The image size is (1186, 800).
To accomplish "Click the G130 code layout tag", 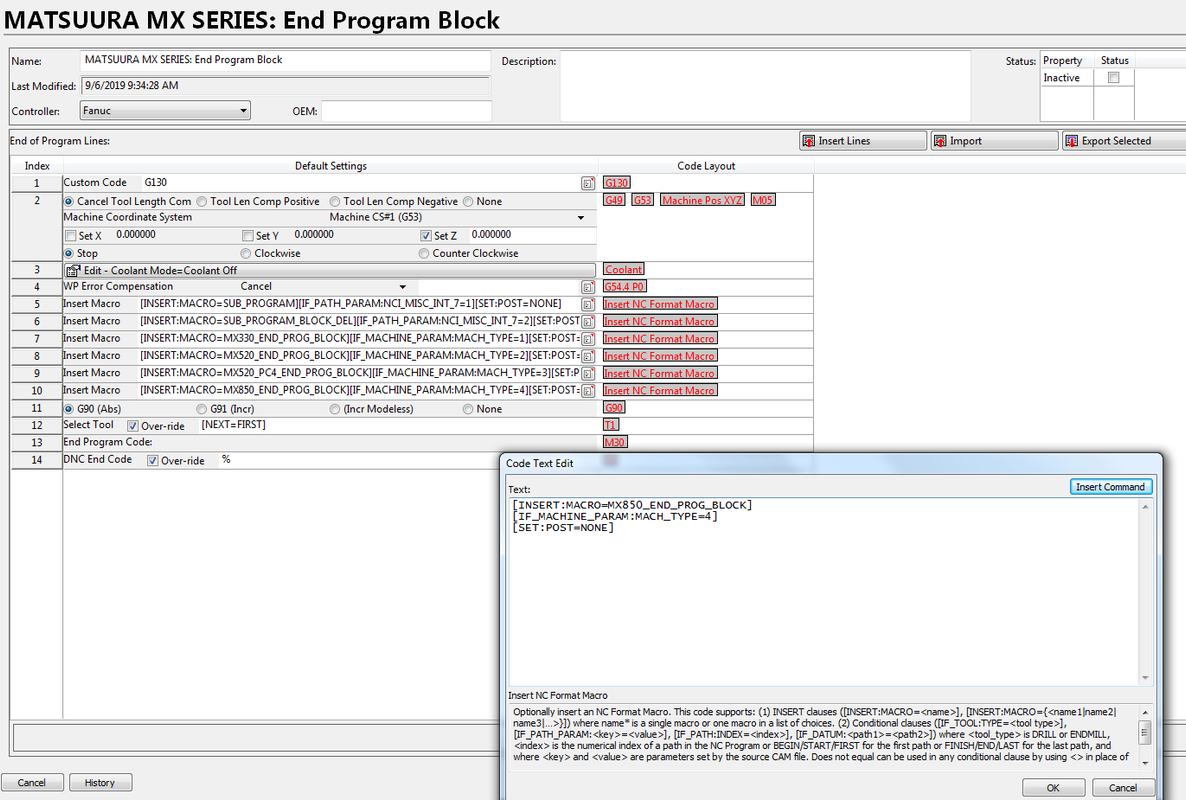I will click(x=616, y=183).
